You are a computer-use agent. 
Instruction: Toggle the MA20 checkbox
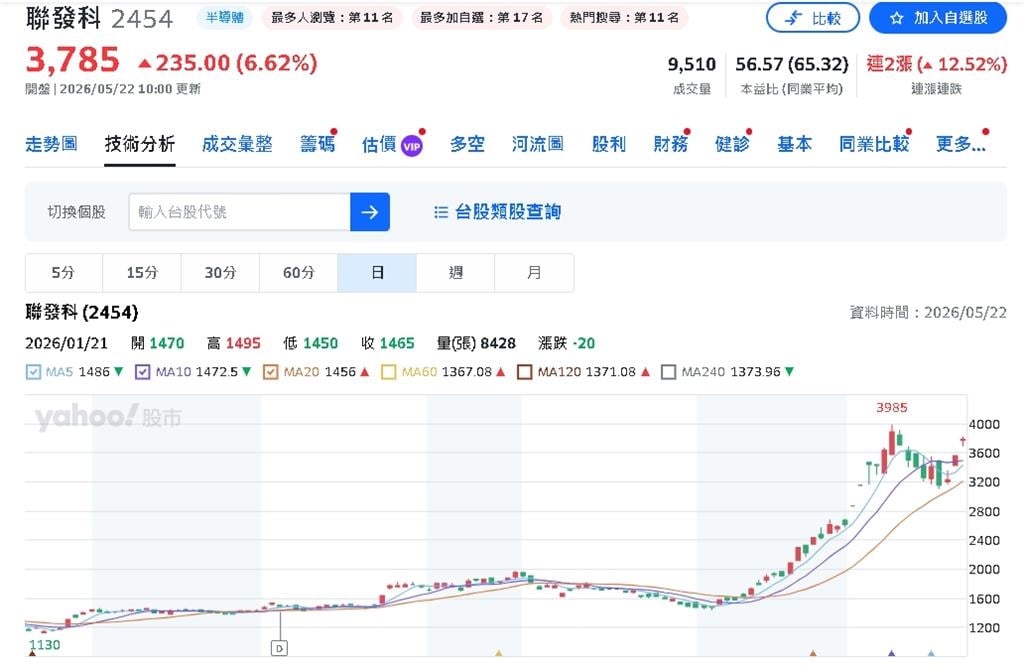click(270, 372)
